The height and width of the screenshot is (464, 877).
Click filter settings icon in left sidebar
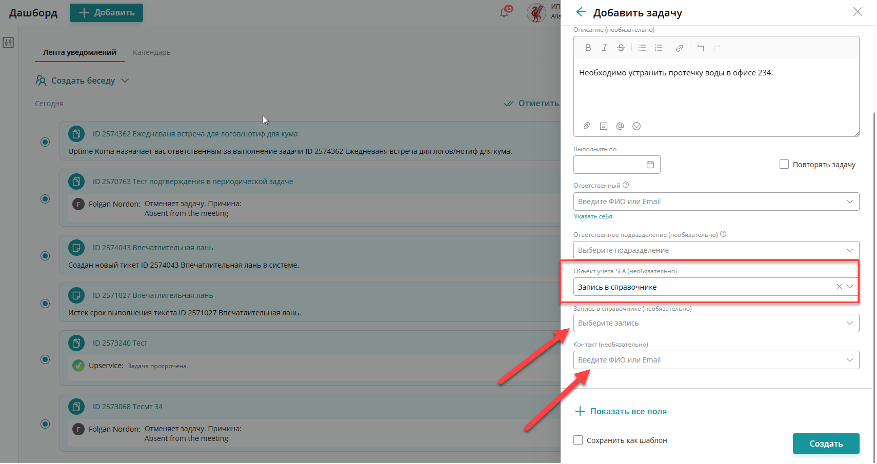(x=8, y=42)
